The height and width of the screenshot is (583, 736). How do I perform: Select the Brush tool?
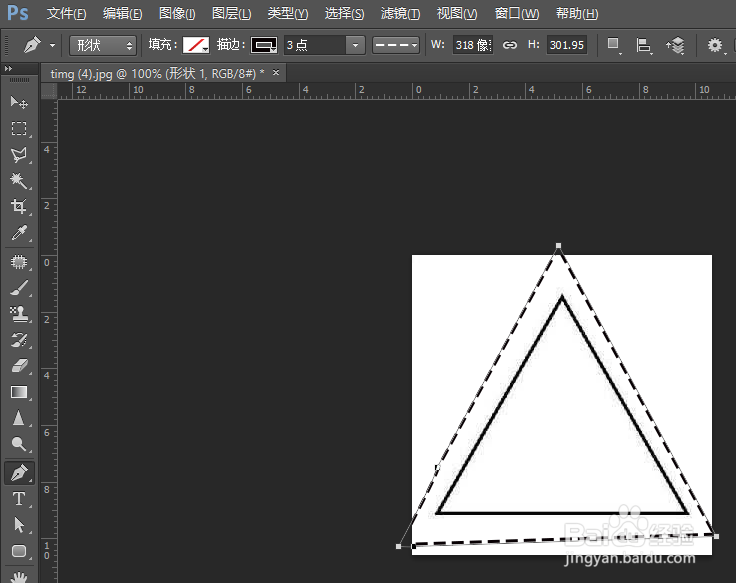pyautogui.click(x=19, y=288)
